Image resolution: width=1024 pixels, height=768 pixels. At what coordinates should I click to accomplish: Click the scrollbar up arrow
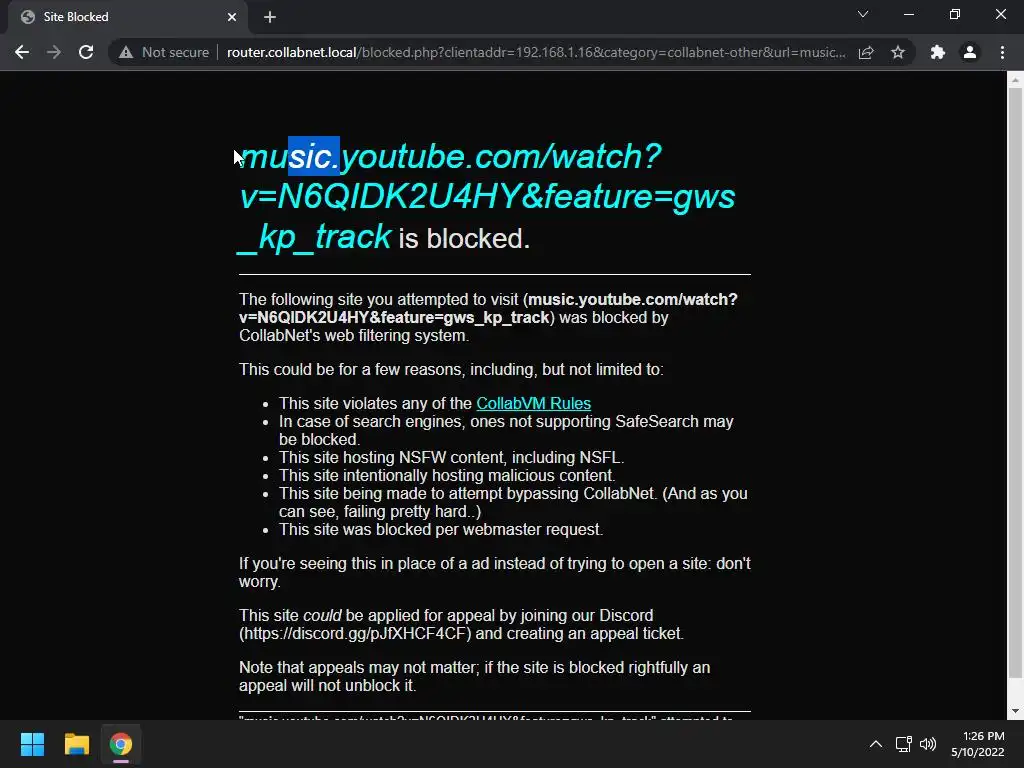[x=1015, y=80]
